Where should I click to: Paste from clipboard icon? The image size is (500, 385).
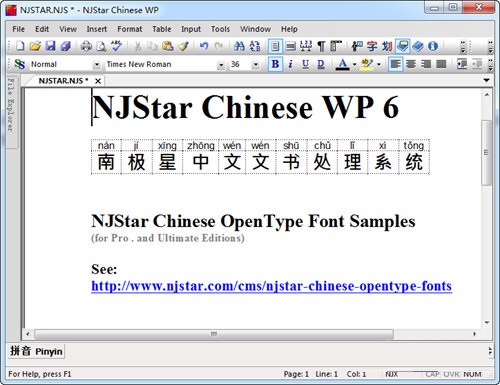point(168,46)
